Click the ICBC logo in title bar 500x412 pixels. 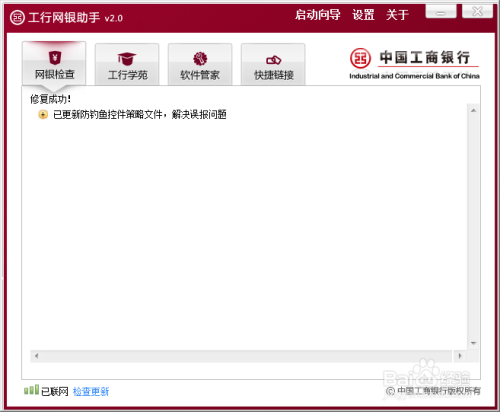(17, 17)
